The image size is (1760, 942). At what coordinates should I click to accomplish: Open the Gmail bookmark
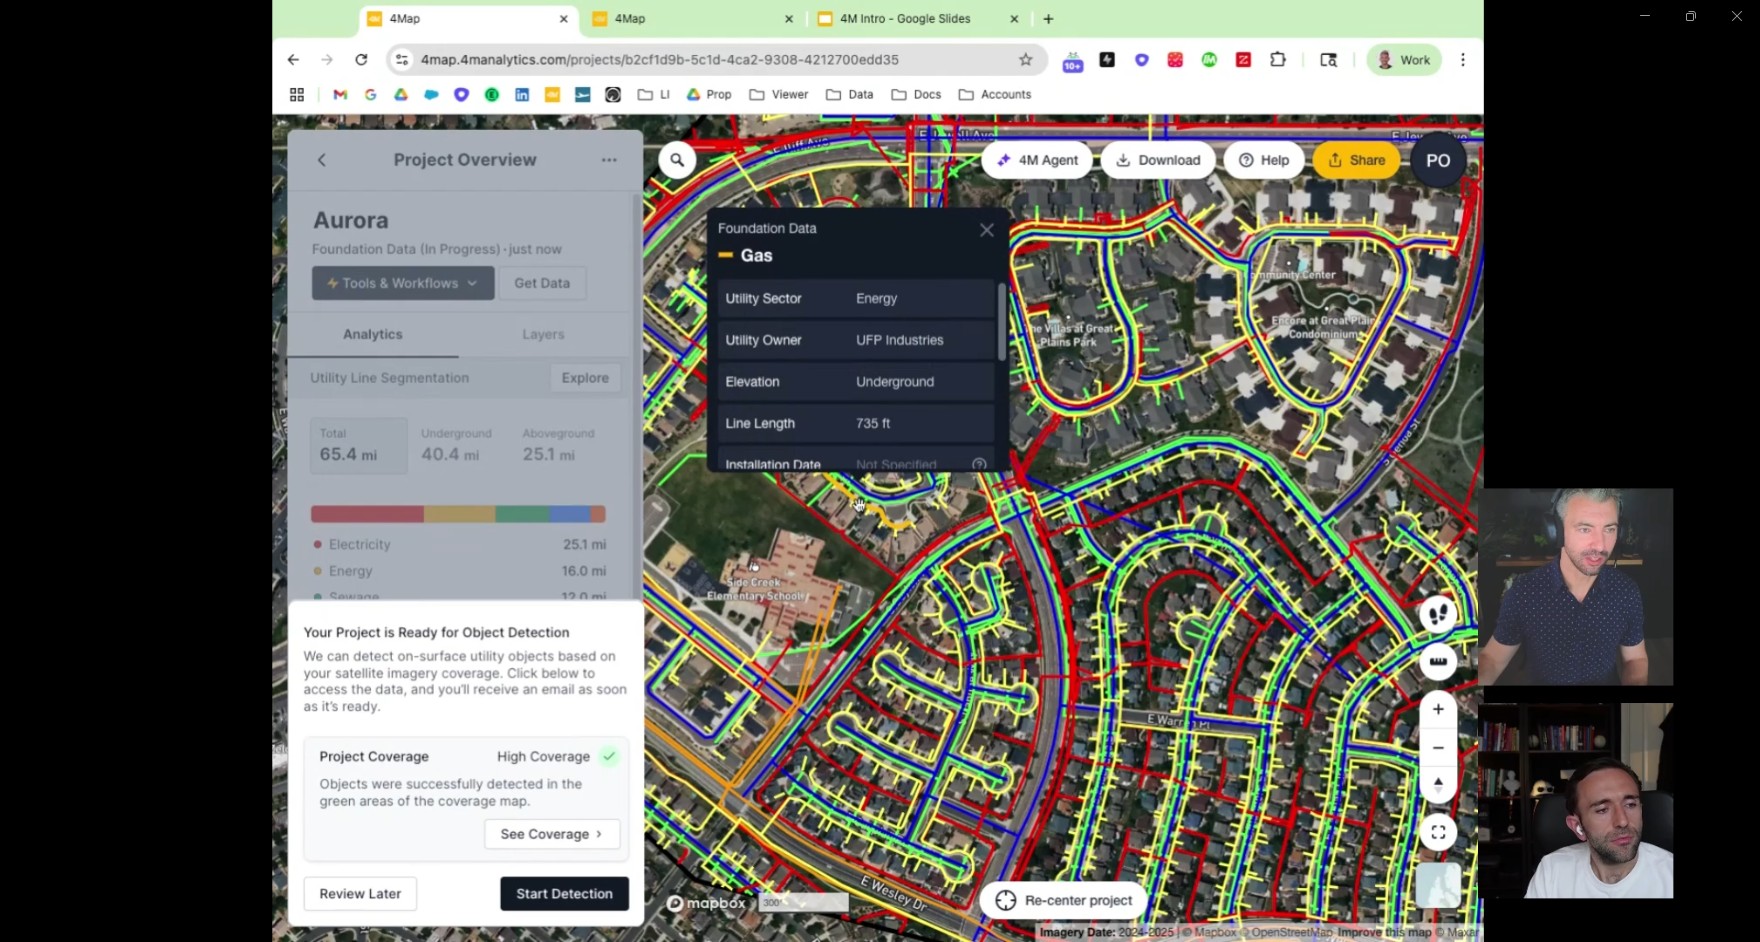coord(340,95)
